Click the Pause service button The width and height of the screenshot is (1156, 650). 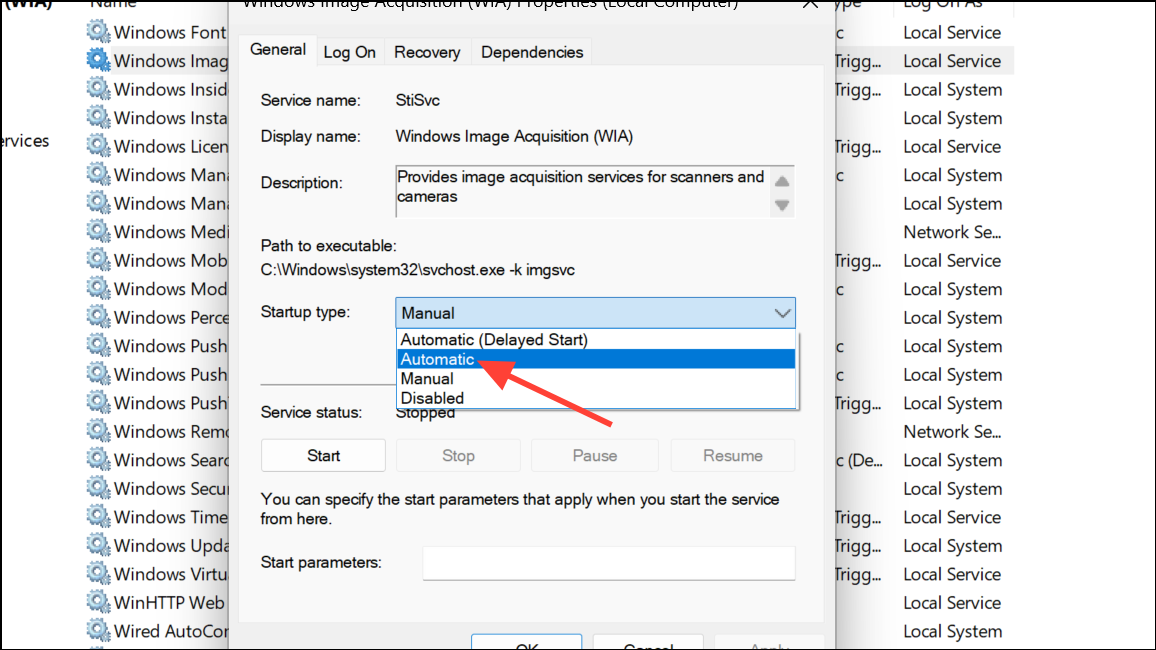click(594, 455)
